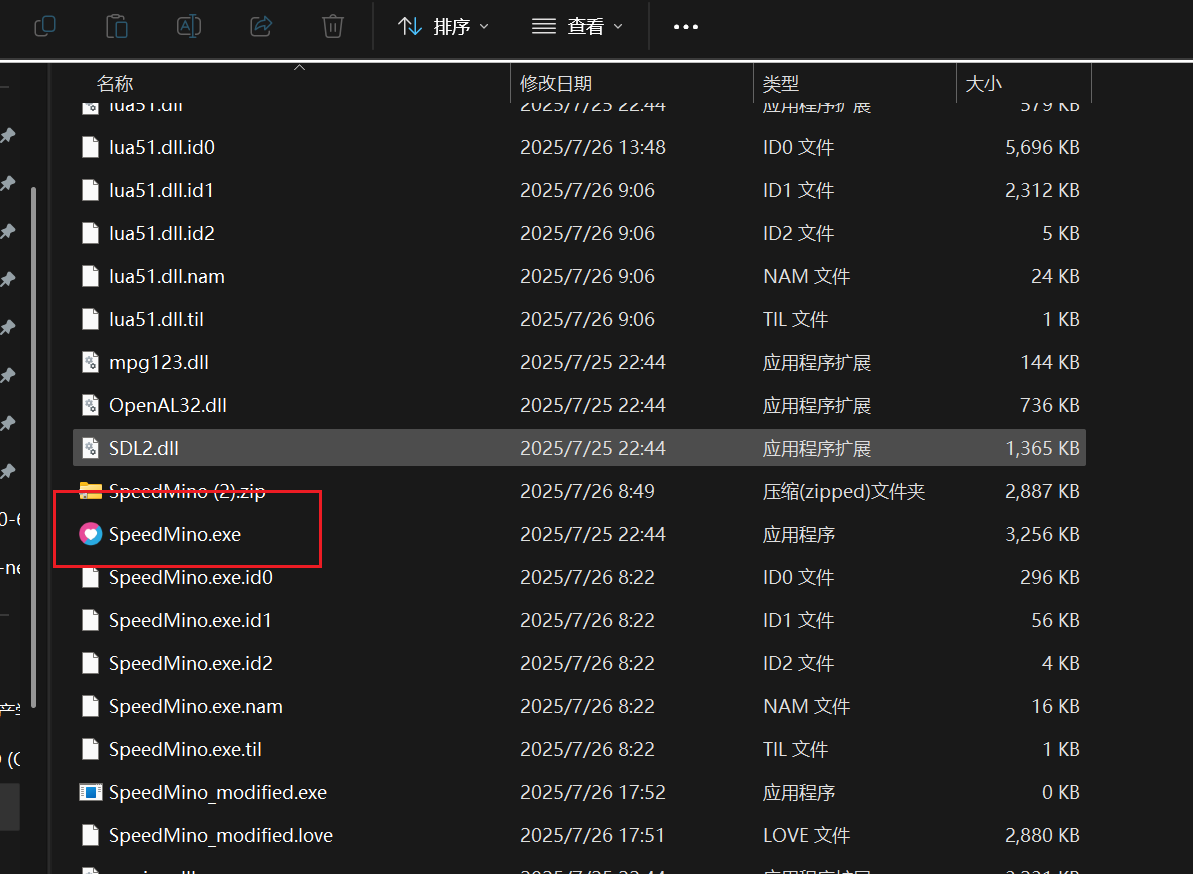Click the SpeedMino_modified.exe file icon
Screen dimensions: 1193x874
coord(91,793)
